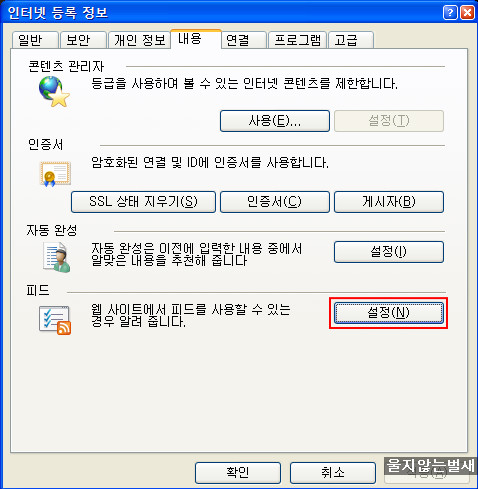478x489 pixels.
Task: Select the 개인 정보 tab
Action: (x=139, y=40)
